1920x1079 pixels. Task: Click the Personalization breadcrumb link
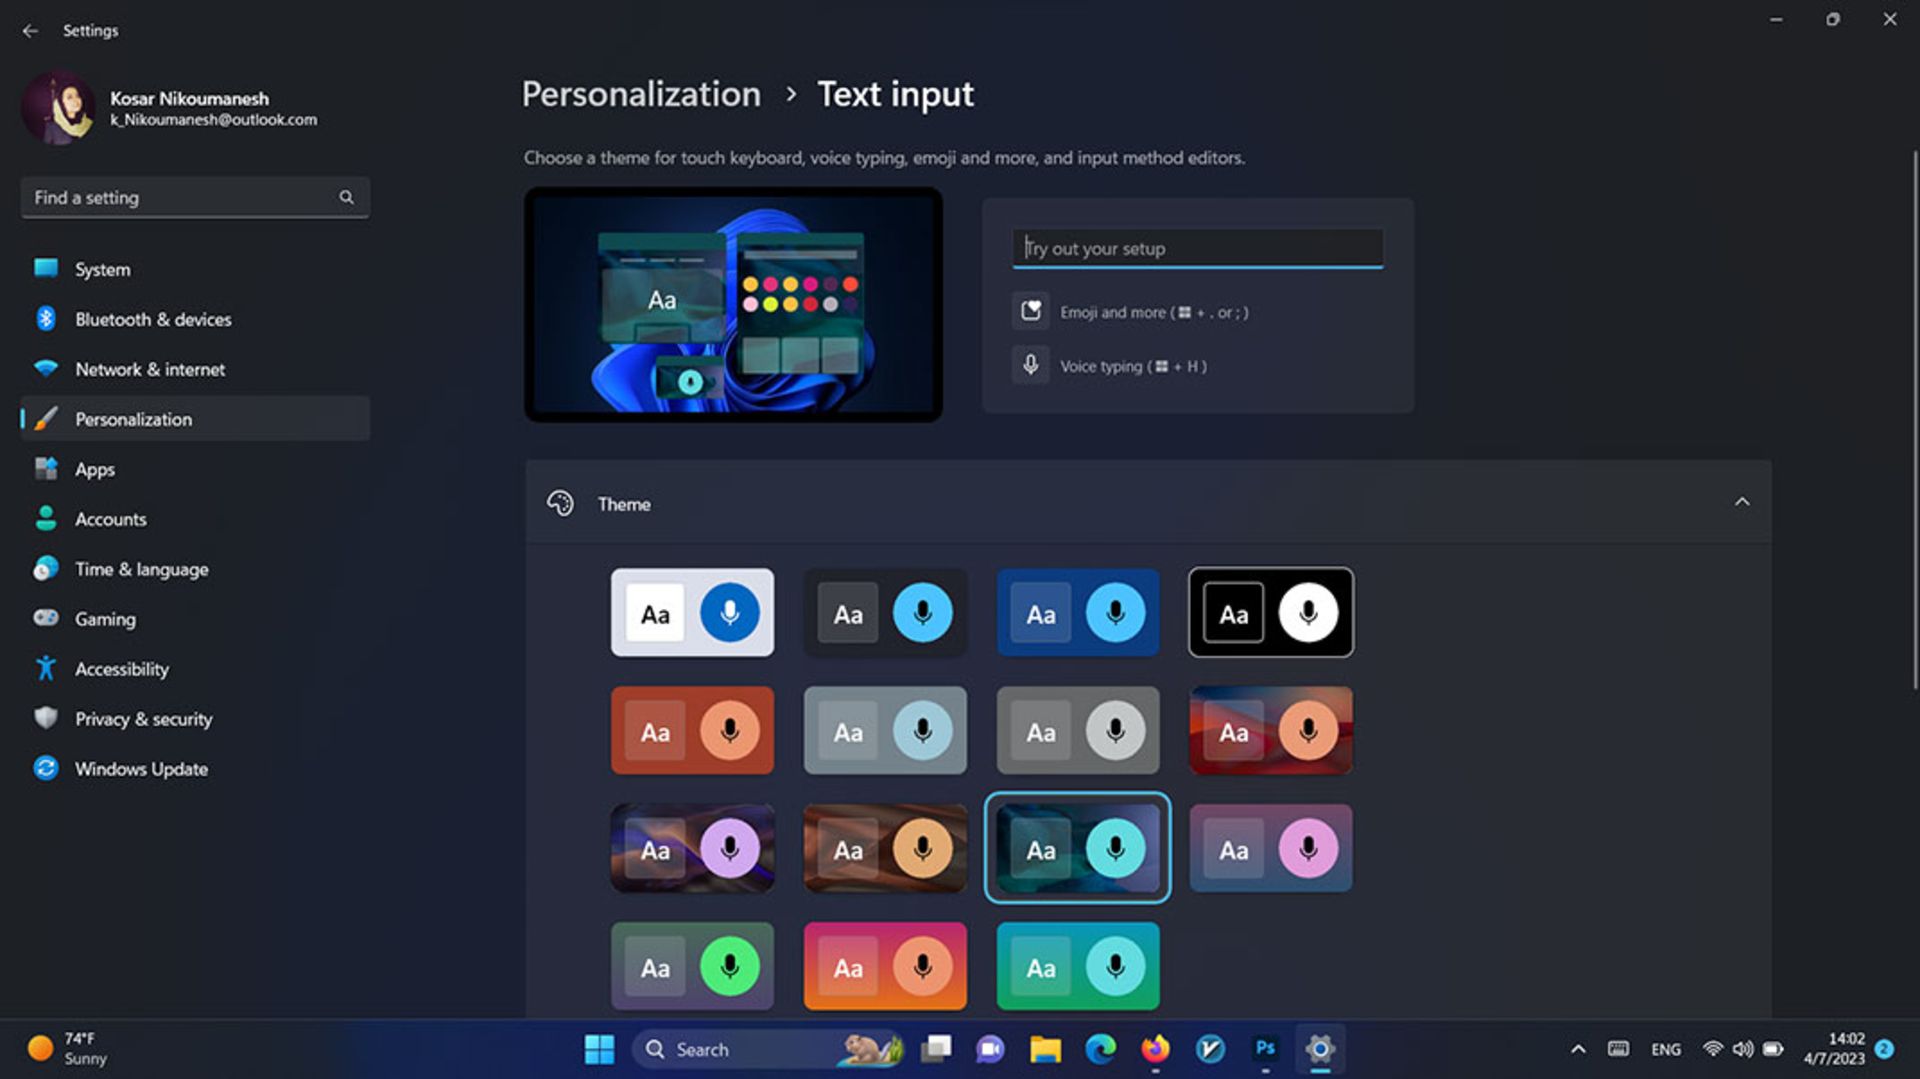coord(641,94)
